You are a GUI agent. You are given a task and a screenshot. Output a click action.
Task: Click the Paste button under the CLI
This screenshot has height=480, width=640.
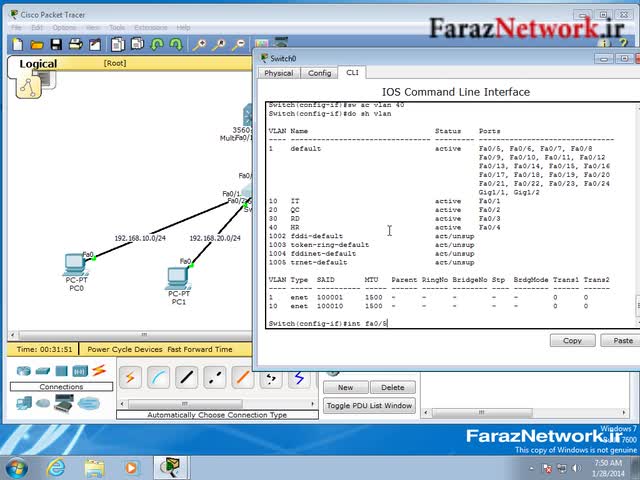click(x=622, y=340)
